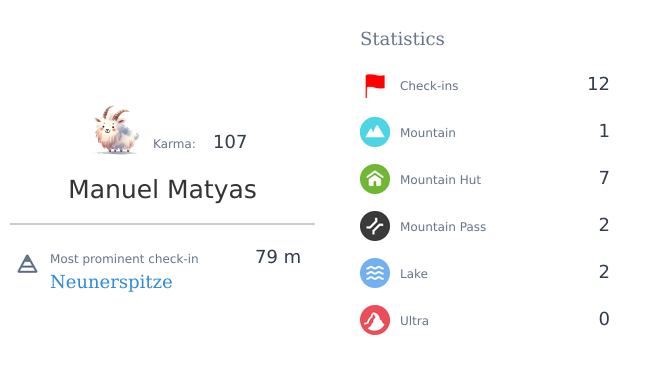Select the Check-ins label
The width and height of the screenshot is (650, 385).
pos(429,86)
